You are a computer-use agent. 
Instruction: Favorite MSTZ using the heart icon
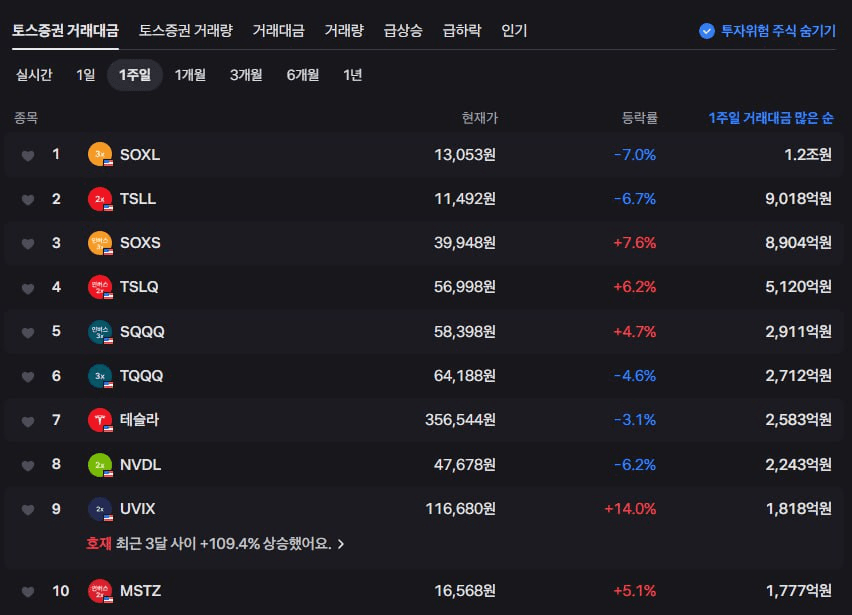coord(28,592)
